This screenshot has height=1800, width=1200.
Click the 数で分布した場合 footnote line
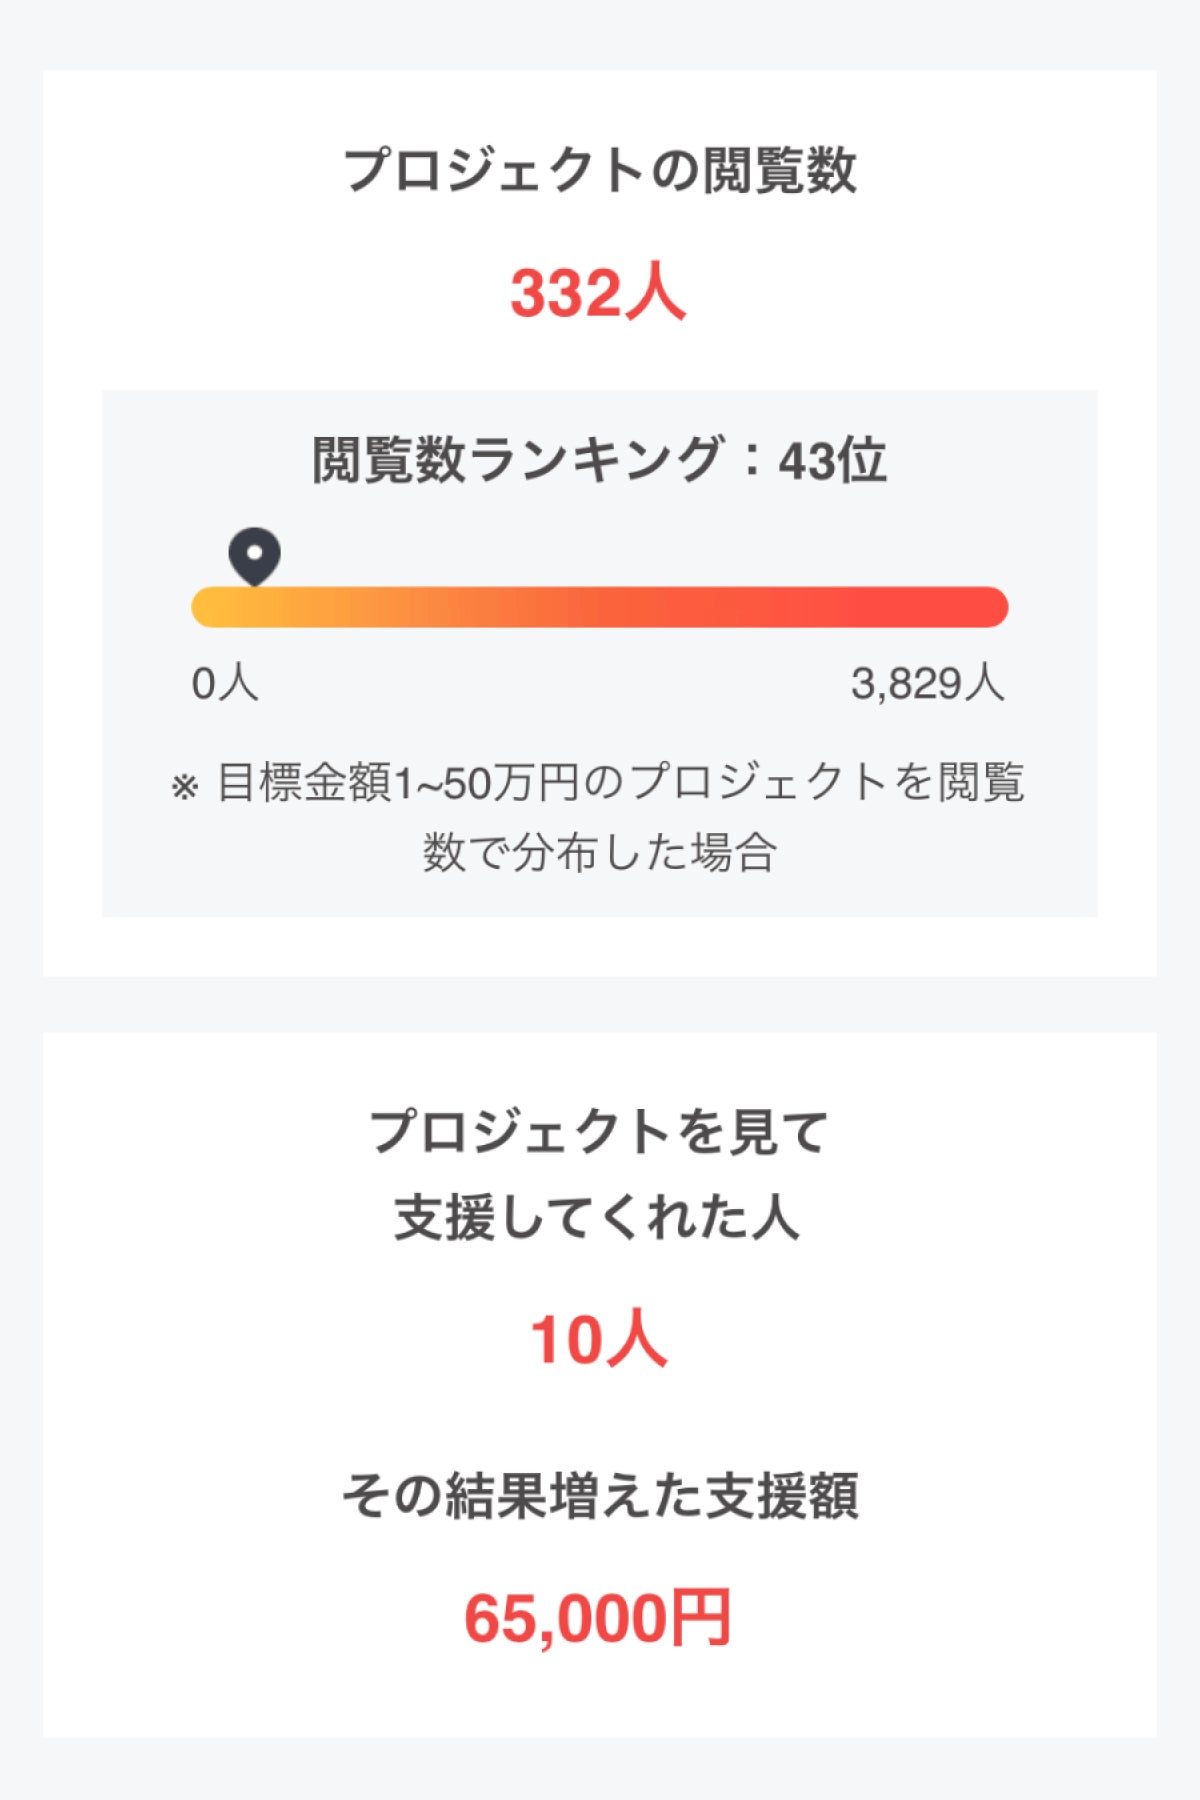[600, 853]
